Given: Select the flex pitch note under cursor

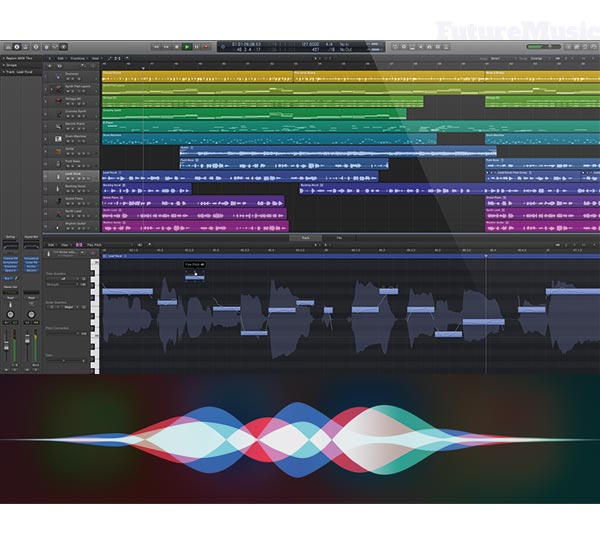Looking at the screenshot, I should [x=195, y=277].
